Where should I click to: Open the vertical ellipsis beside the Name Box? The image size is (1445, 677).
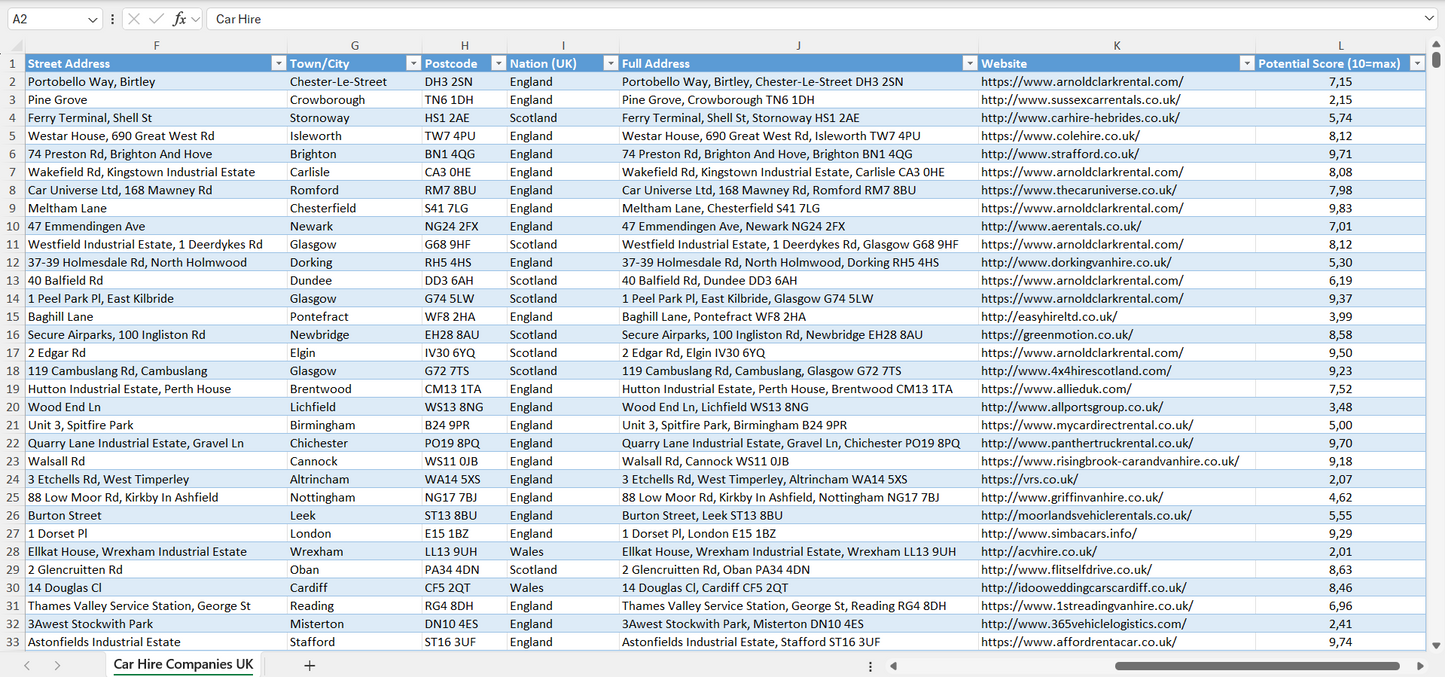[x=112, y=18]
